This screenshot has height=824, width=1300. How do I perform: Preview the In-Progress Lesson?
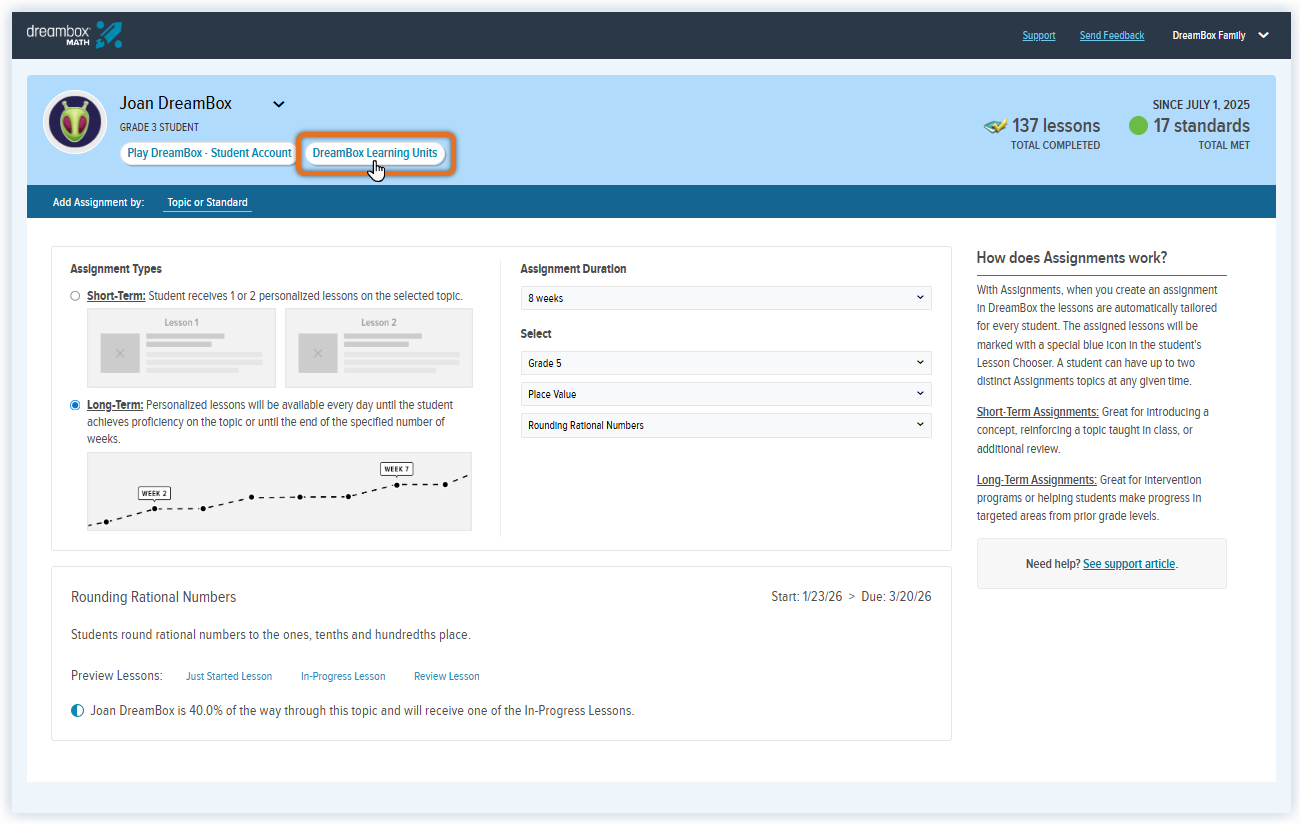(343, 676)
